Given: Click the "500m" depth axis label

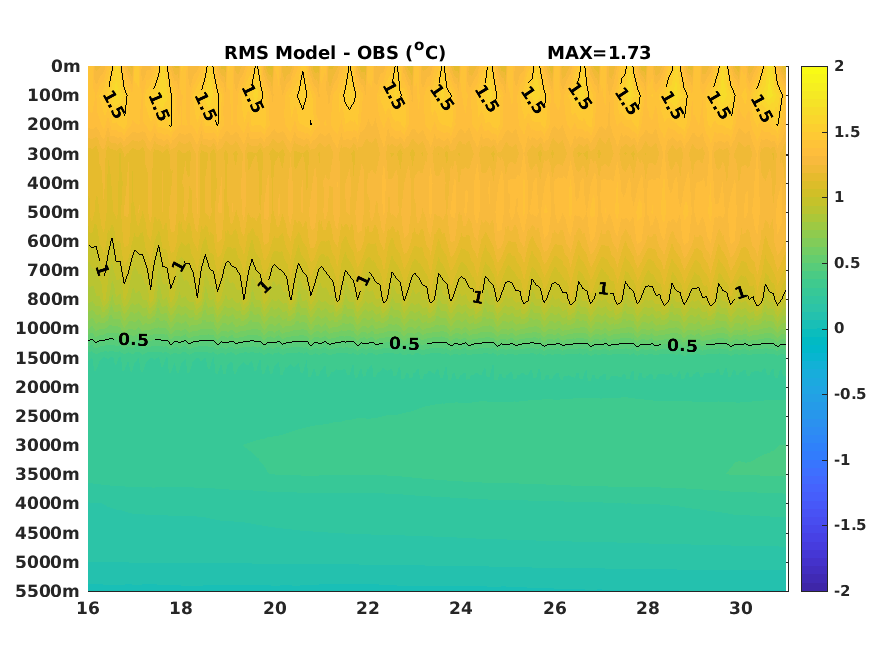Looking at the screenshot, I should (x=54, y=211).
